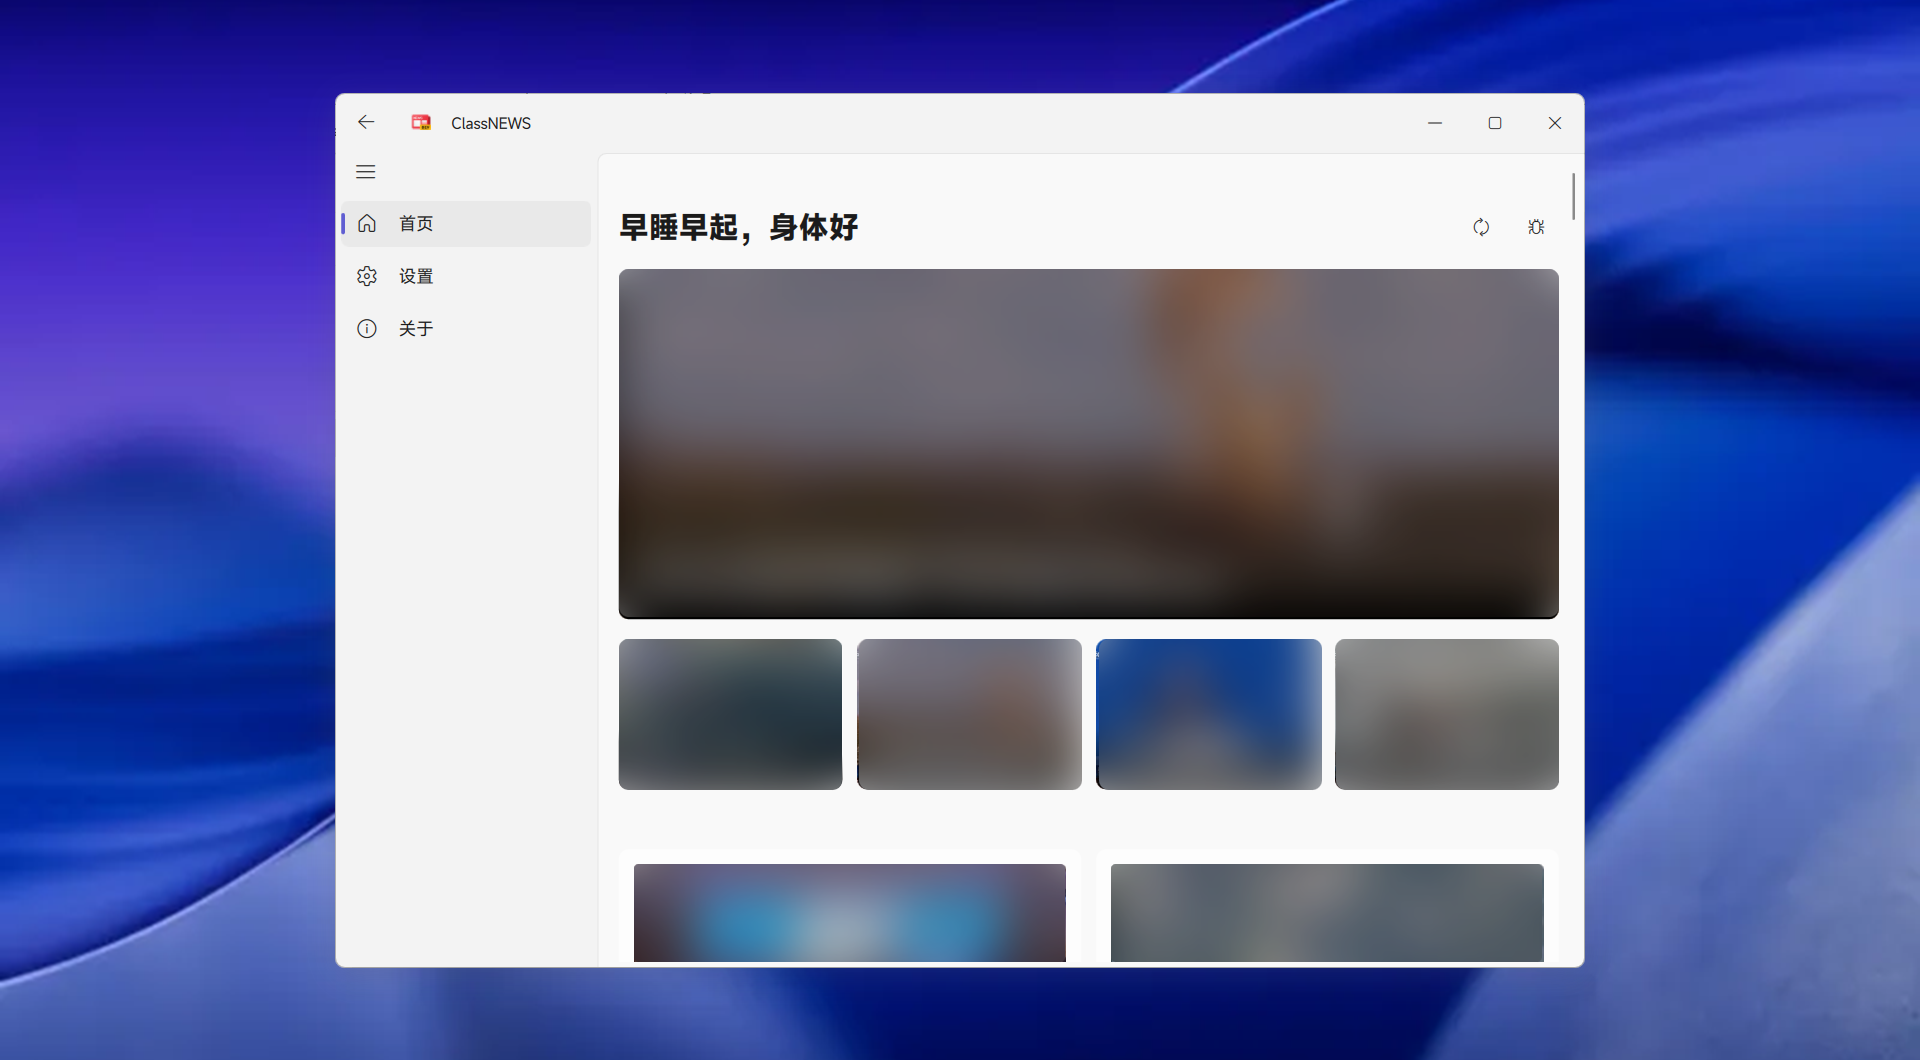
Task: Open the 关于 page
Action: (x=416, y=328)
